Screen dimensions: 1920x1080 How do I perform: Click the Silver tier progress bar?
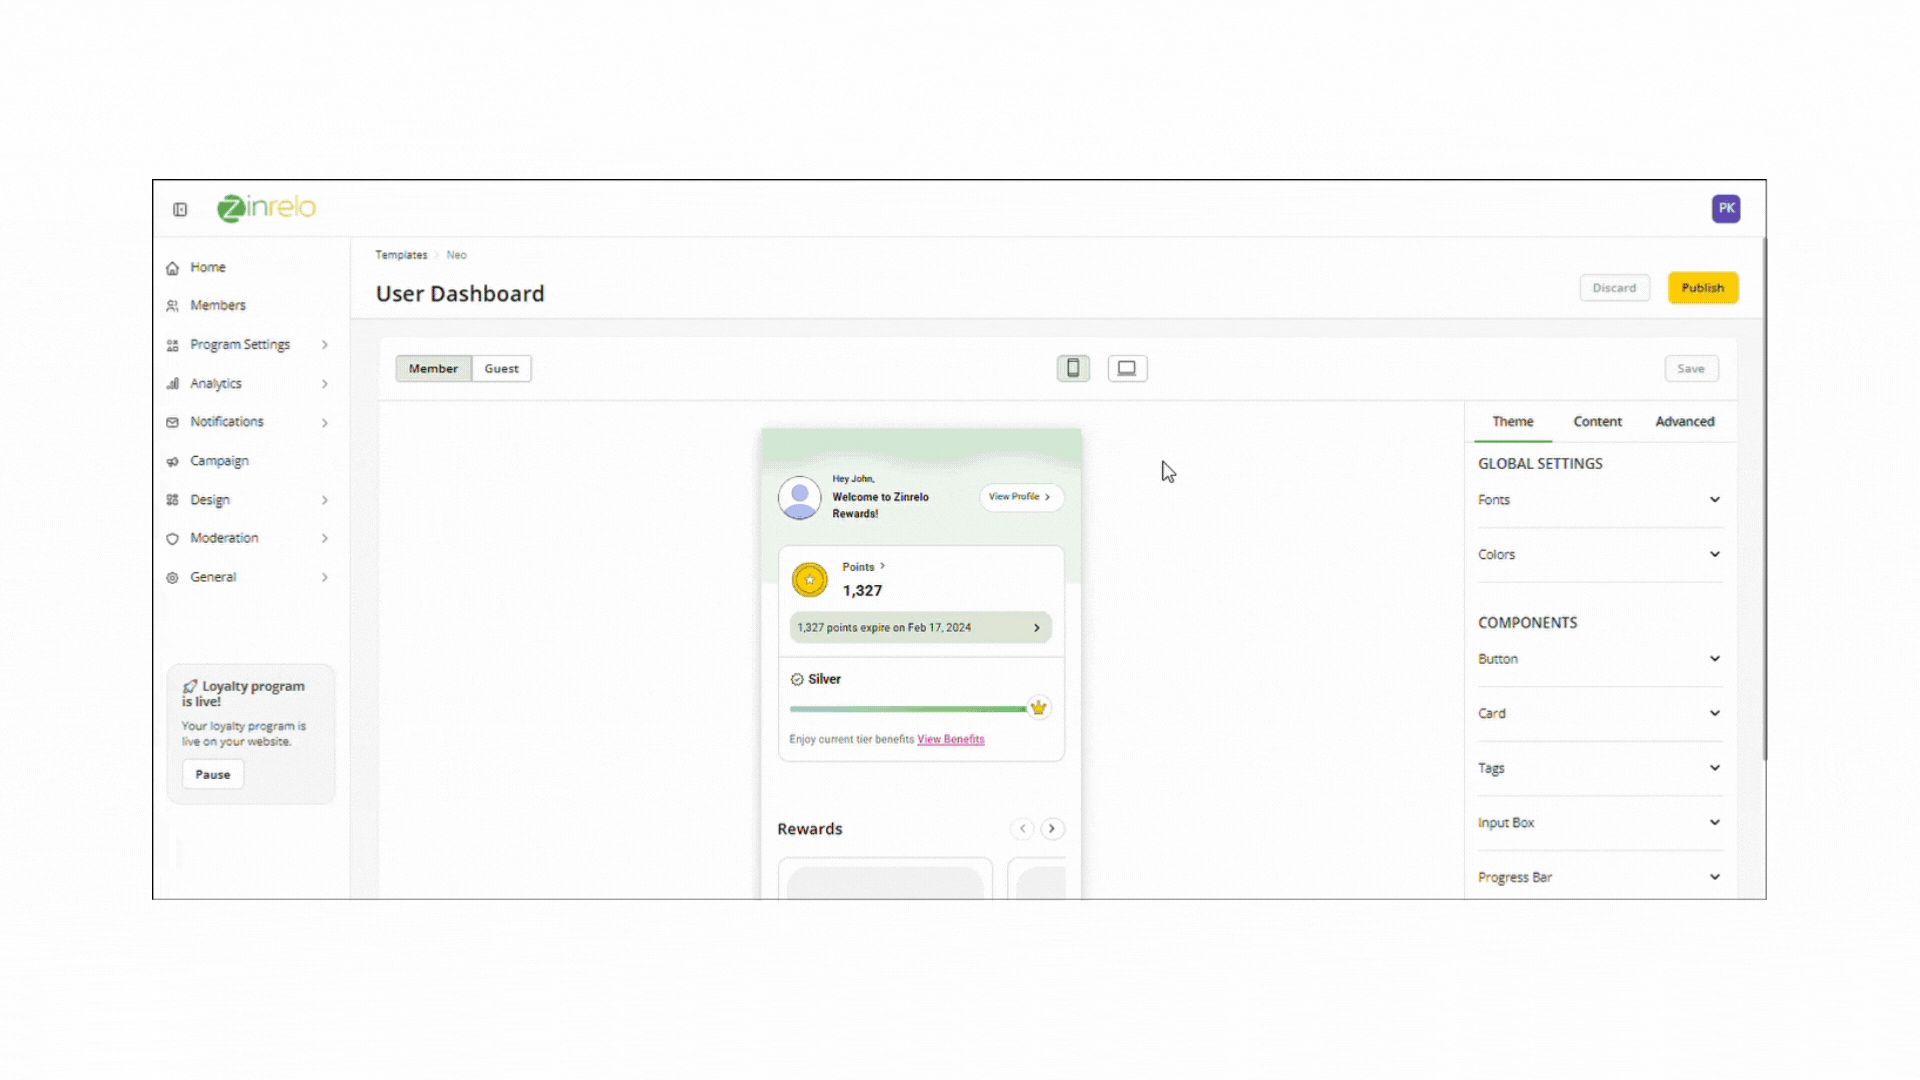[907, 709]
